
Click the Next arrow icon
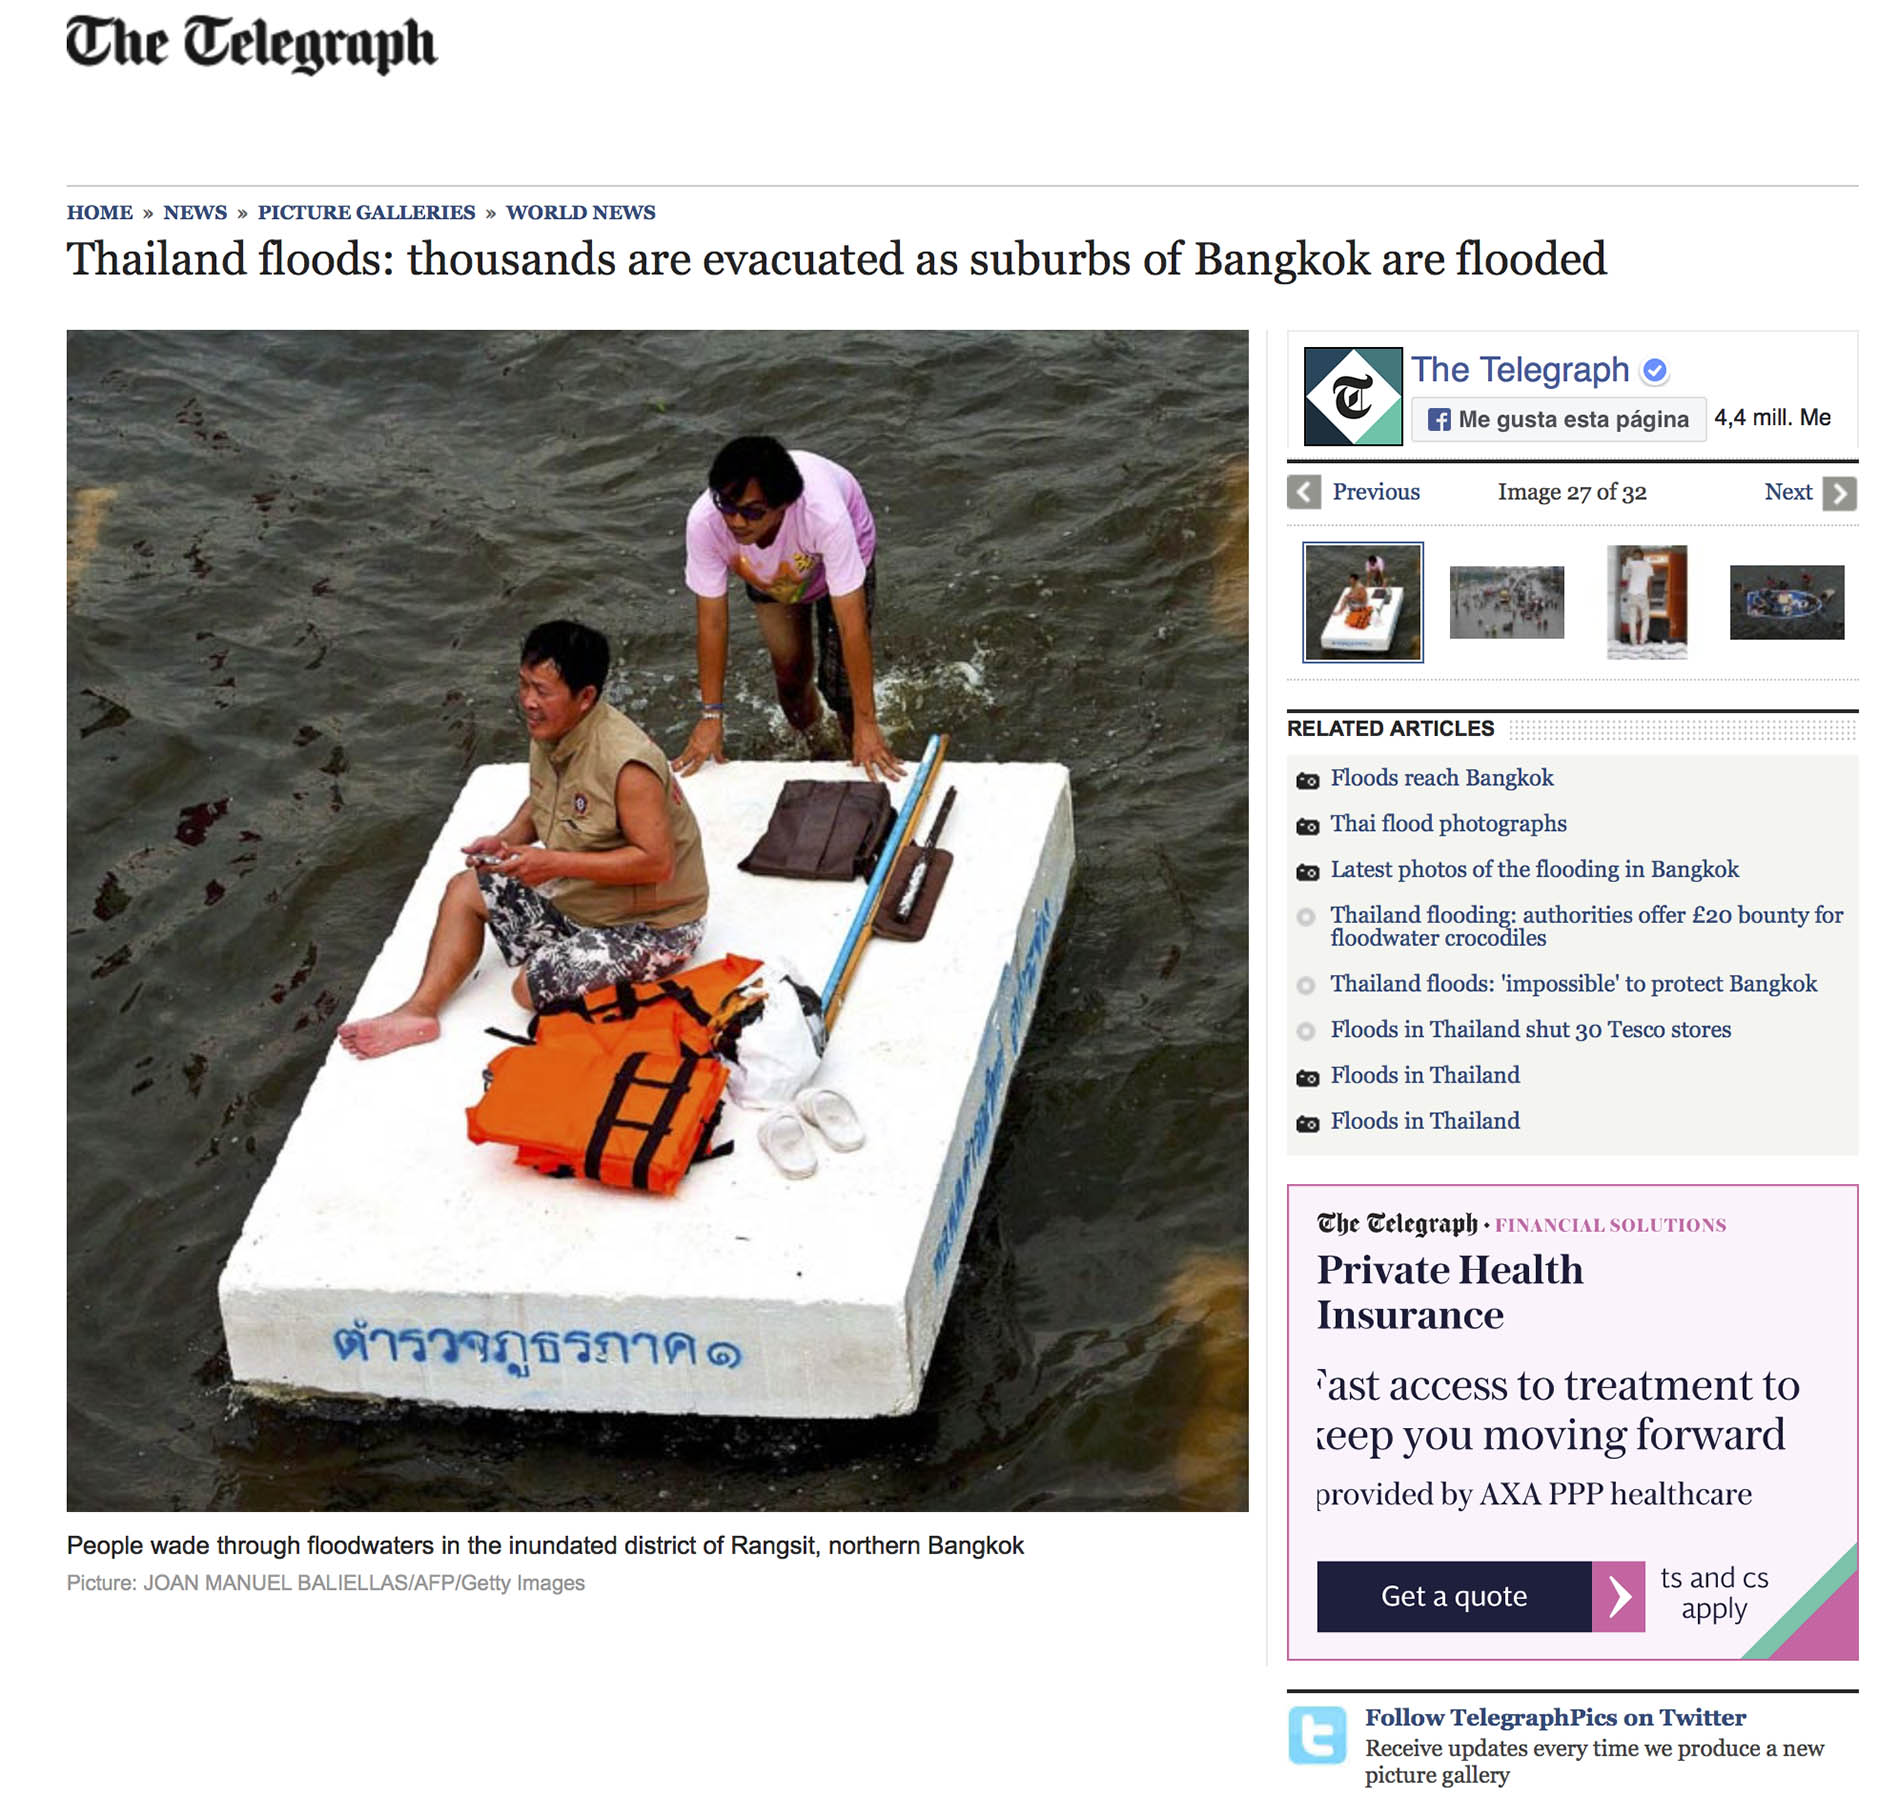tap(1839, 493)
